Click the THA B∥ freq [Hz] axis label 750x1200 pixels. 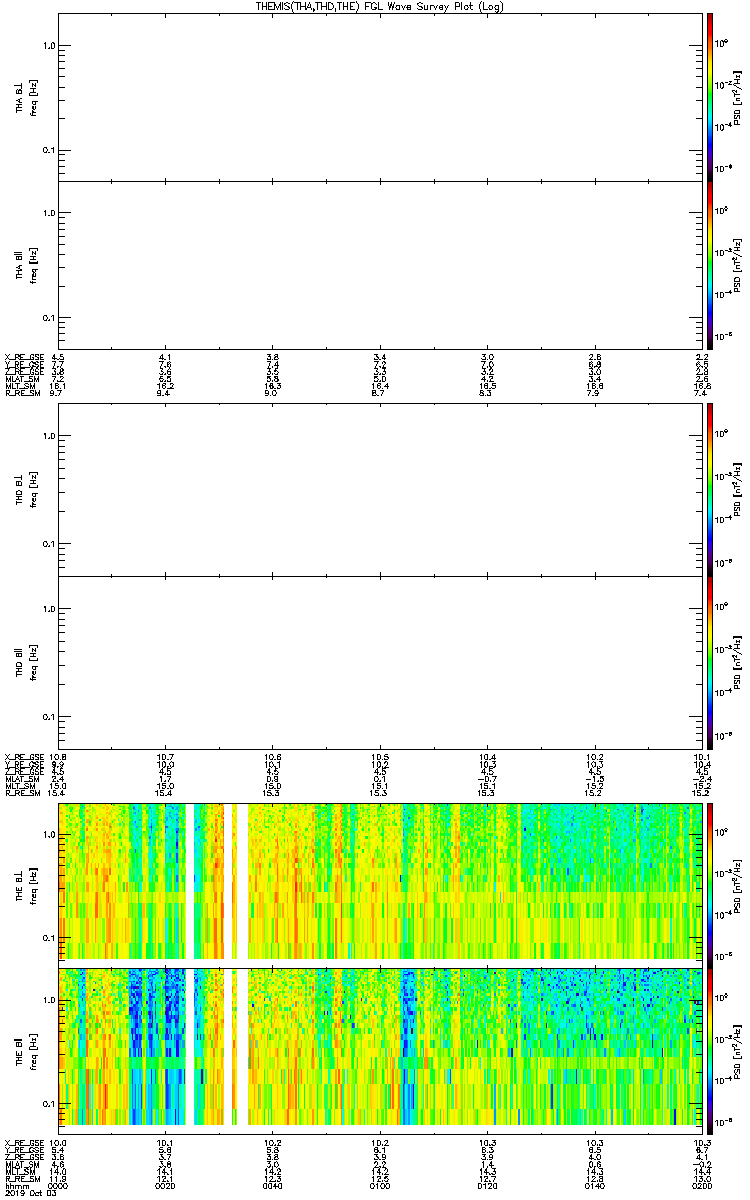pos(26,265)
